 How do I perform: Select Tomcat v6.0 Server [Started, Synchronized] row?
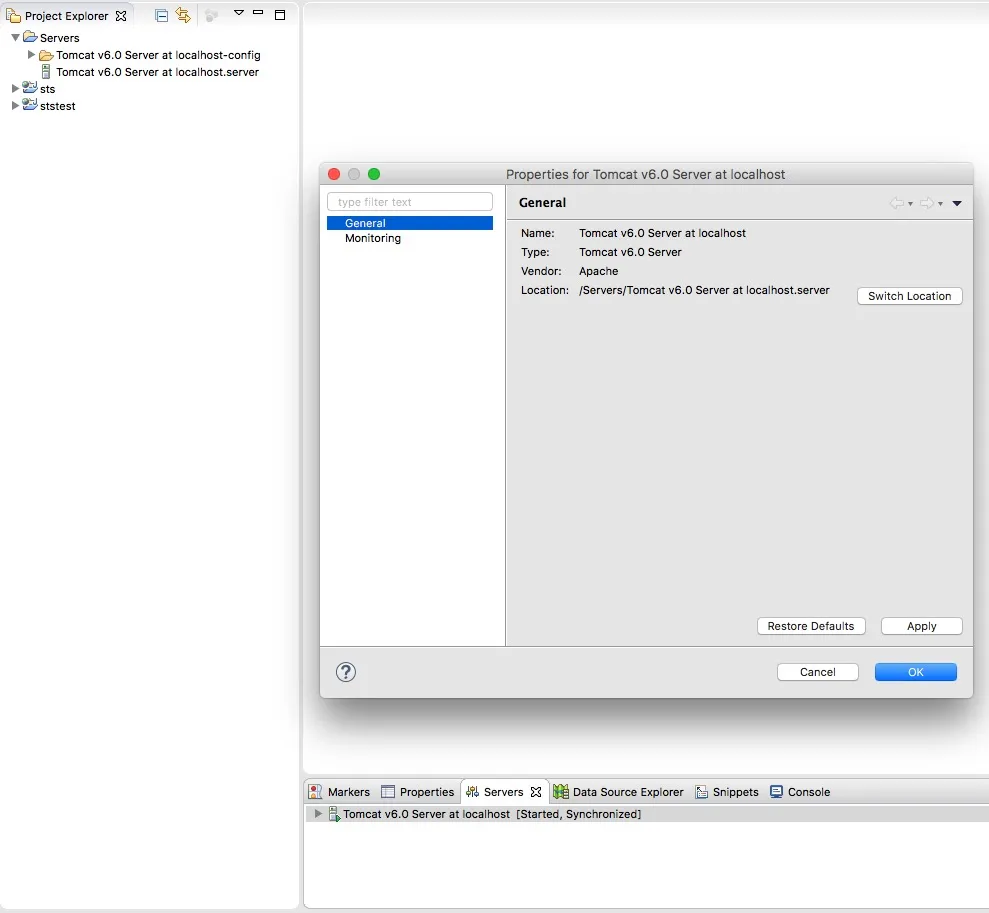click(x=647, y=814)
